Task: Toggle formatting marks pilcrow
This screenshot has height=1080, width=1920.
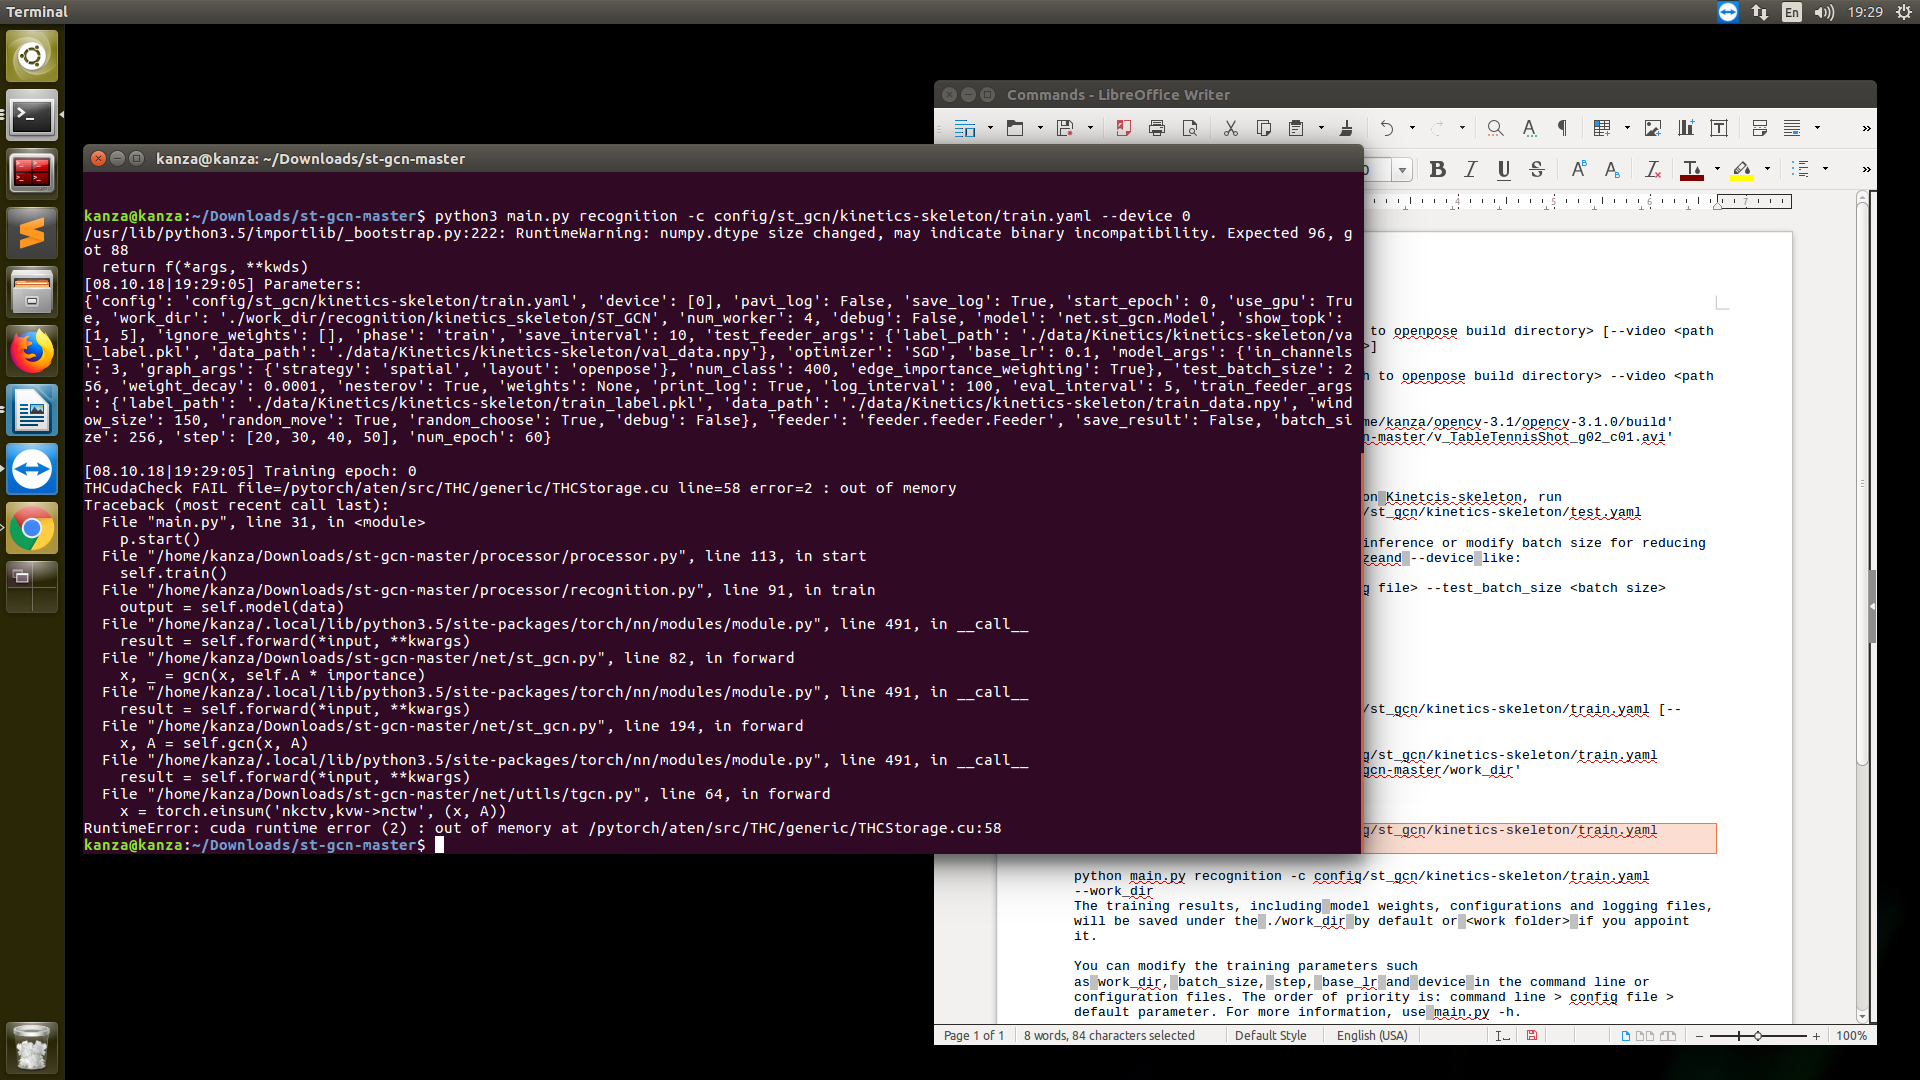Action: 1562,128
